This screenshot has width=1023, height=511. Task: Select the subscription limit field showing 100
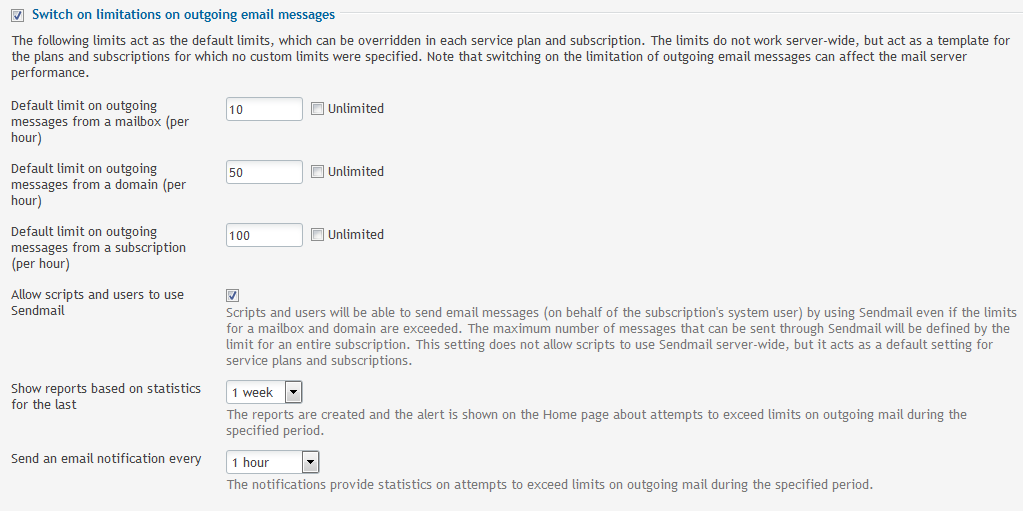pyautogui.click(x=264, y=235)
